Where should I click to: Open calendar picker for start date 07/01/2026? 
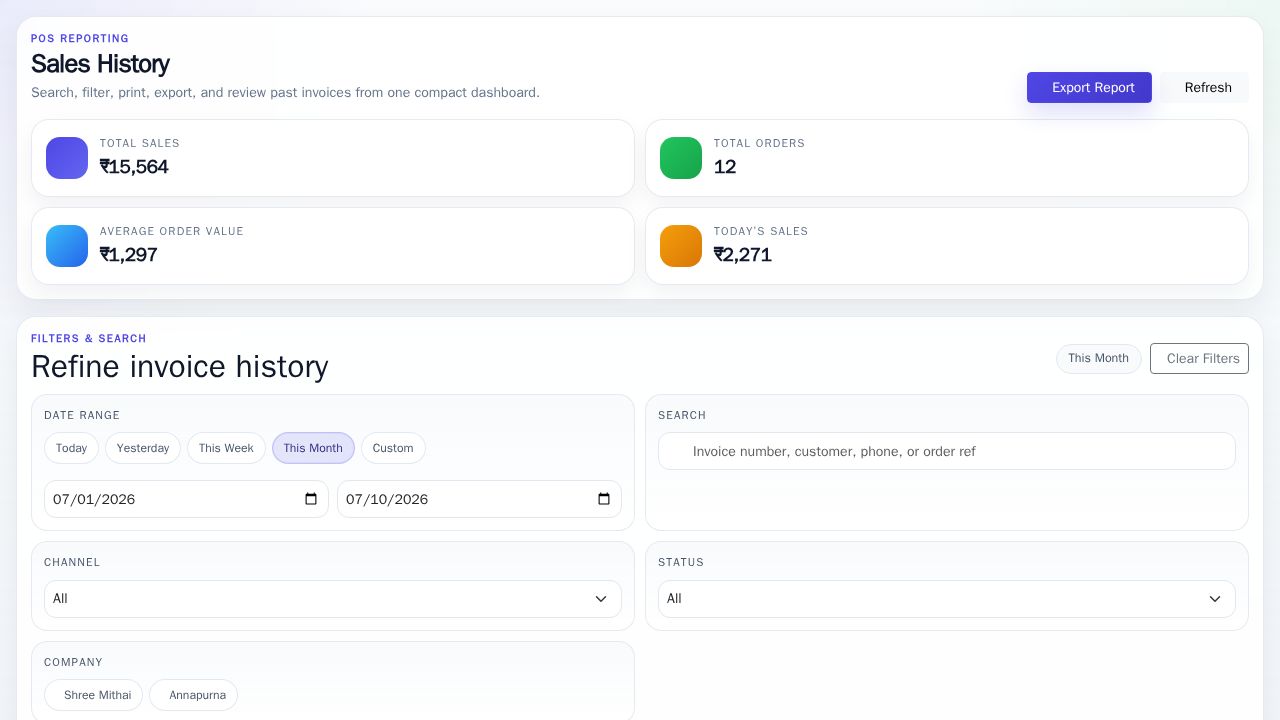(x=311, y=499)
